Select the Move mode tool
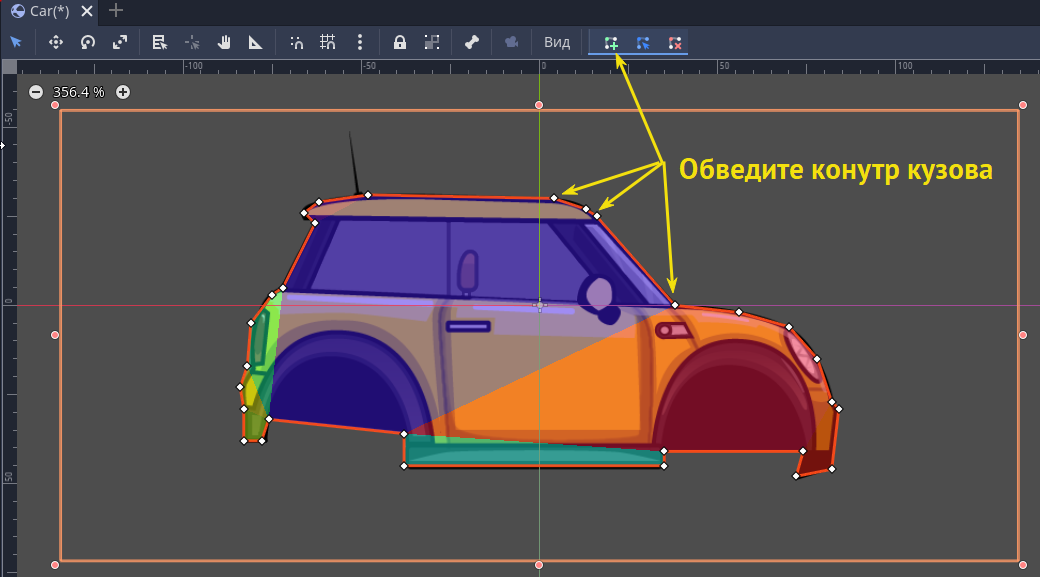This screenshot has height=577, width=1040. point(56,42)
